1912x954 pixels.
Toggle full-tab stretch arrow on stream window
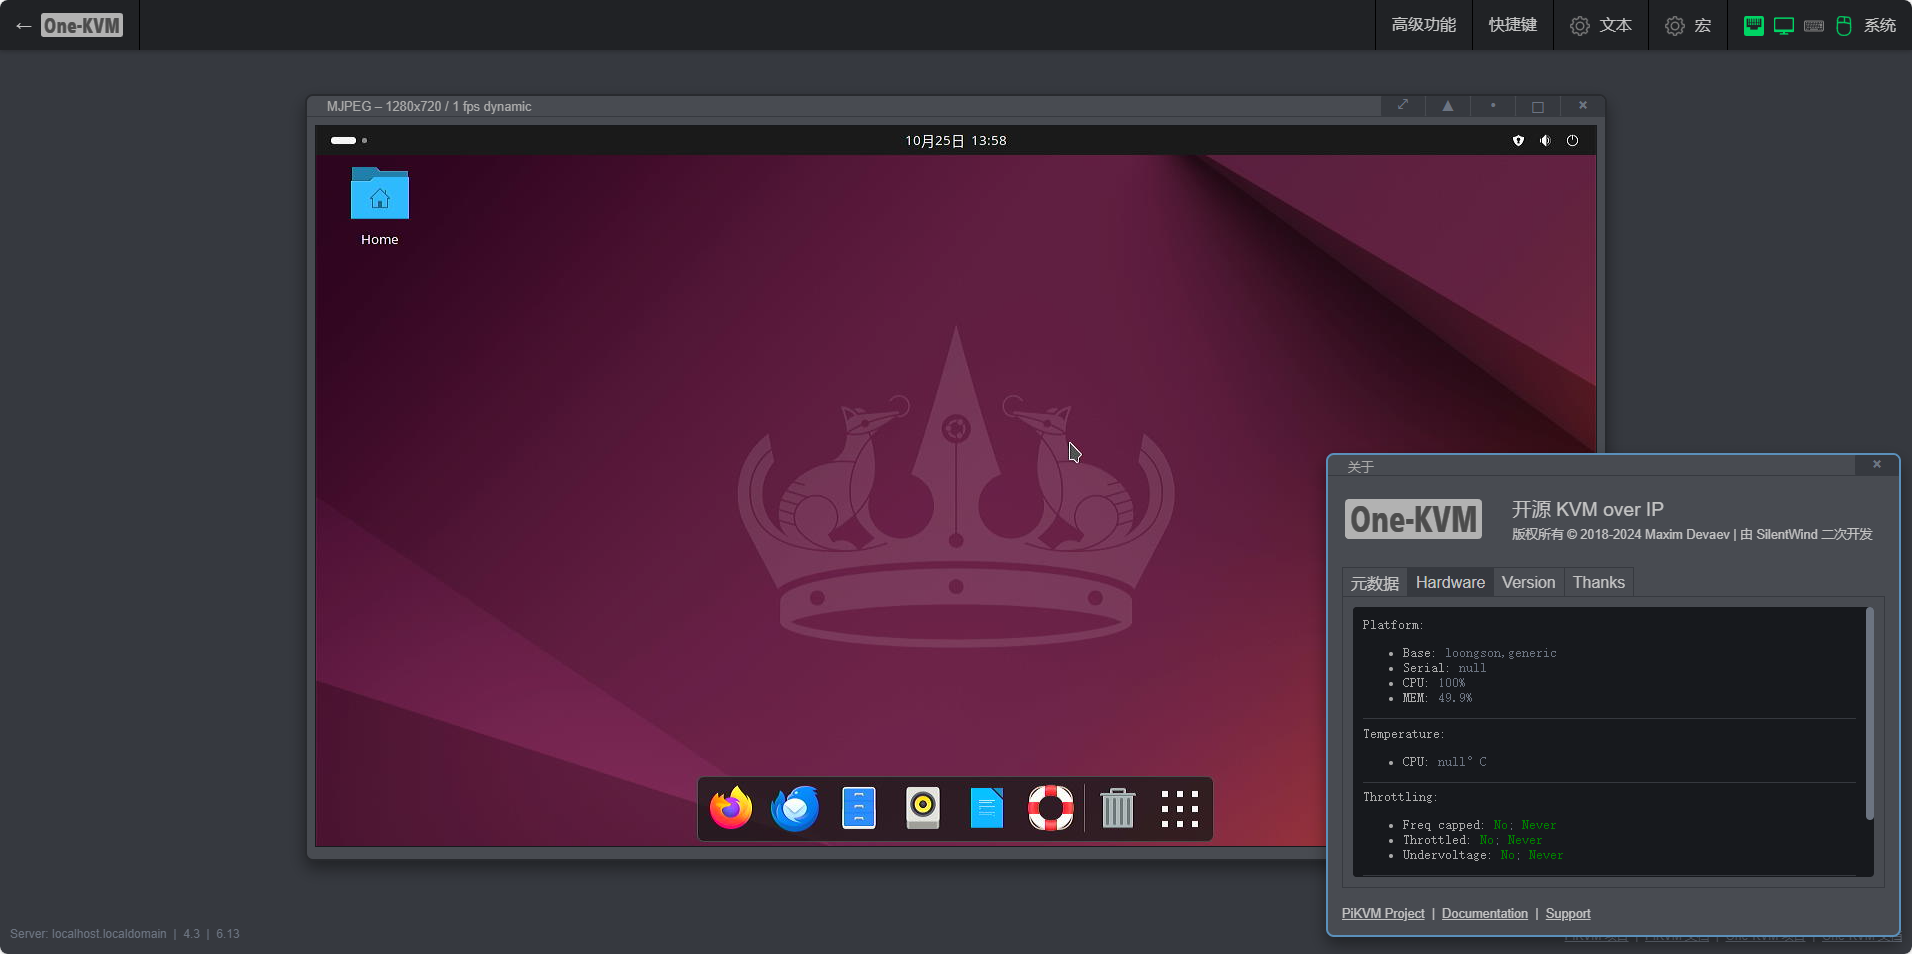pos(1403,106)
